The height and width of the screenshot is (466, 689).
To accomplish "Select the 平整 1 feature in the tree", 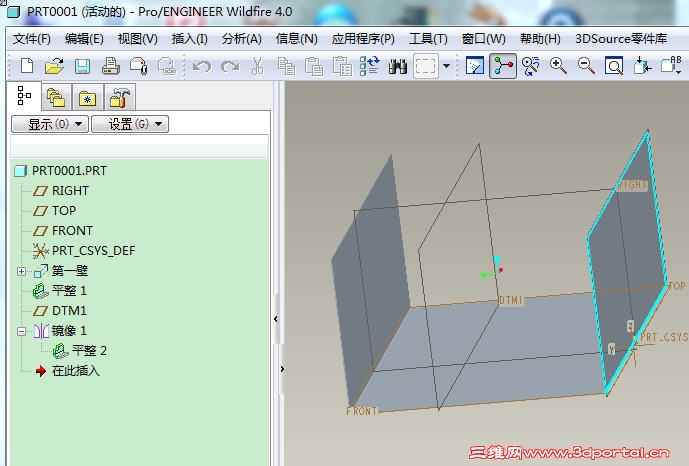I will [x=60, y=291].
